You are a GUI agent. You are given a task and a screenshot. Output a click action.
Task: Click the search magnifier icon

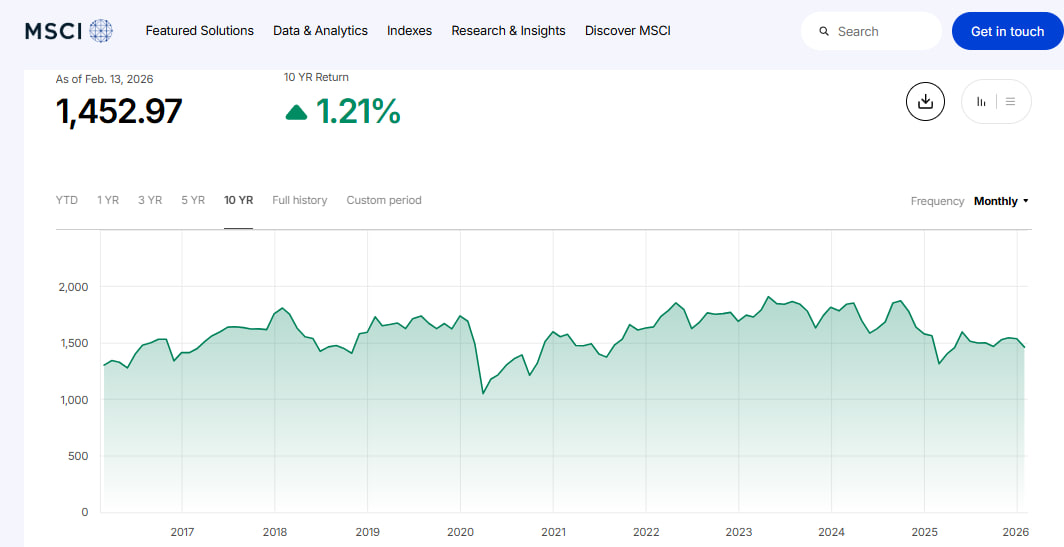pos(824,31)
